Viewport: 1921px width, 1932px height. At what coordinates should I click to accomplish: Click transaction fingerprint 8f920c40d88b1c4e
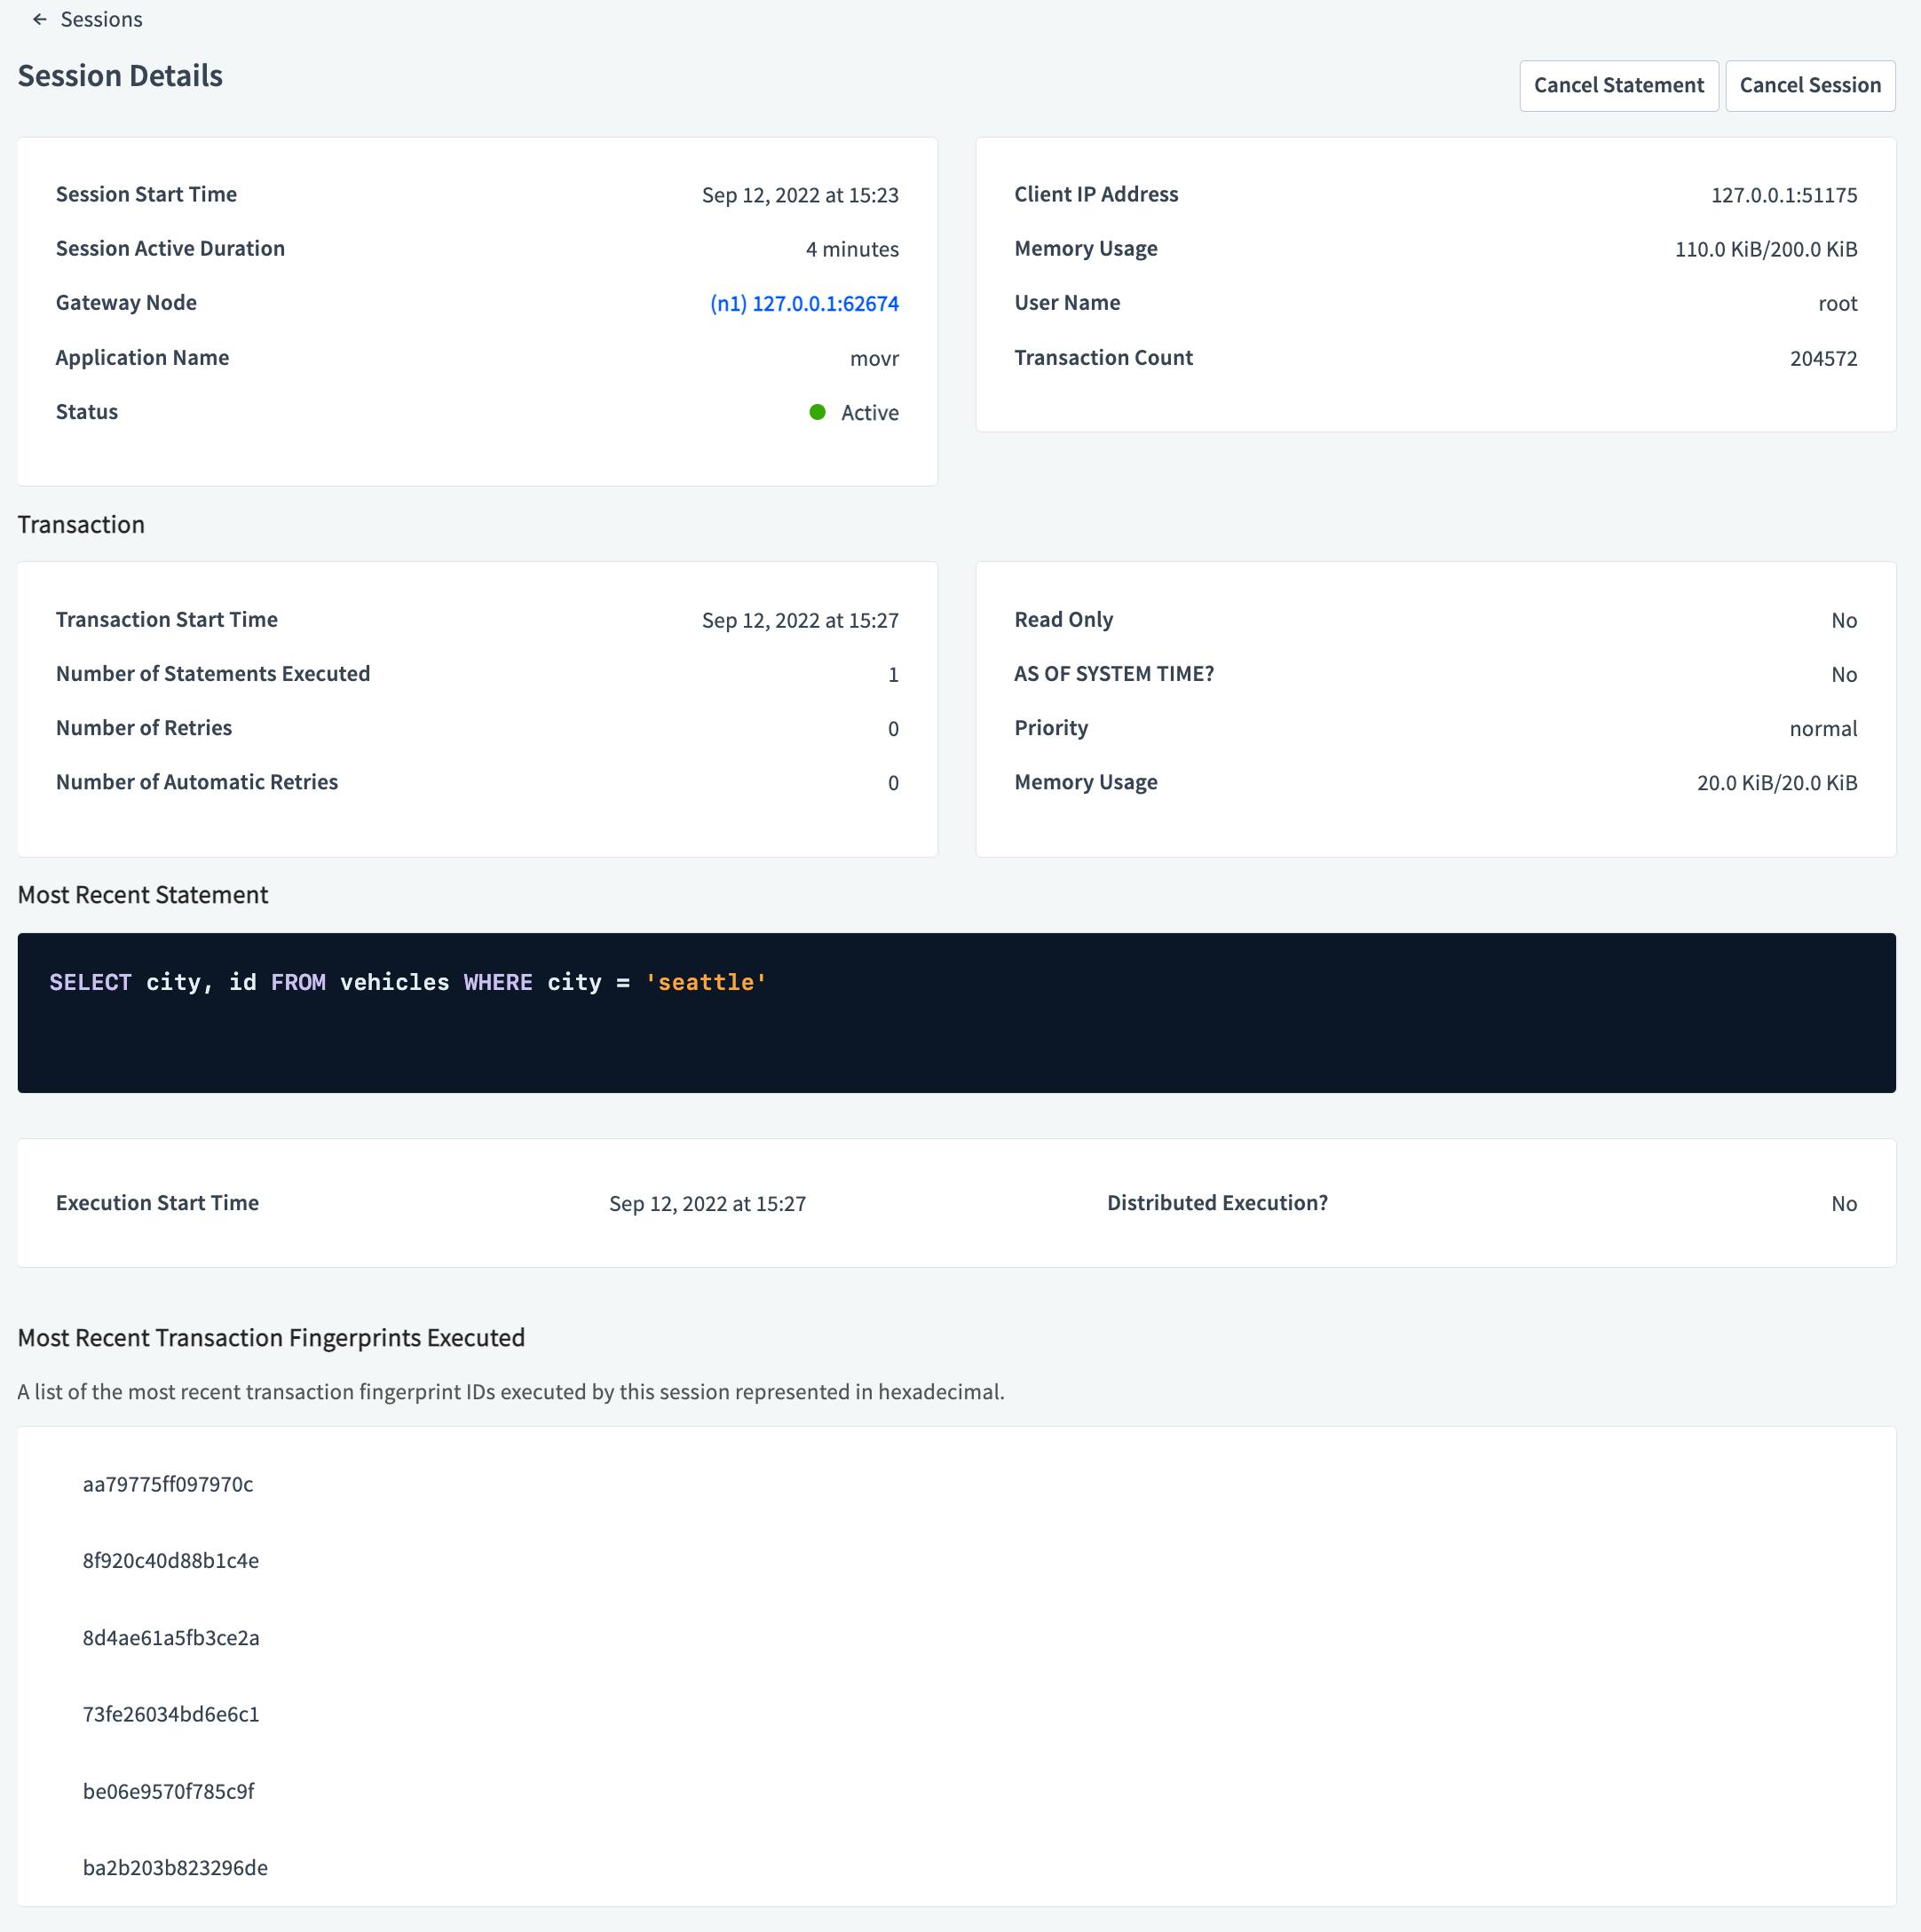pos(171,1561)
